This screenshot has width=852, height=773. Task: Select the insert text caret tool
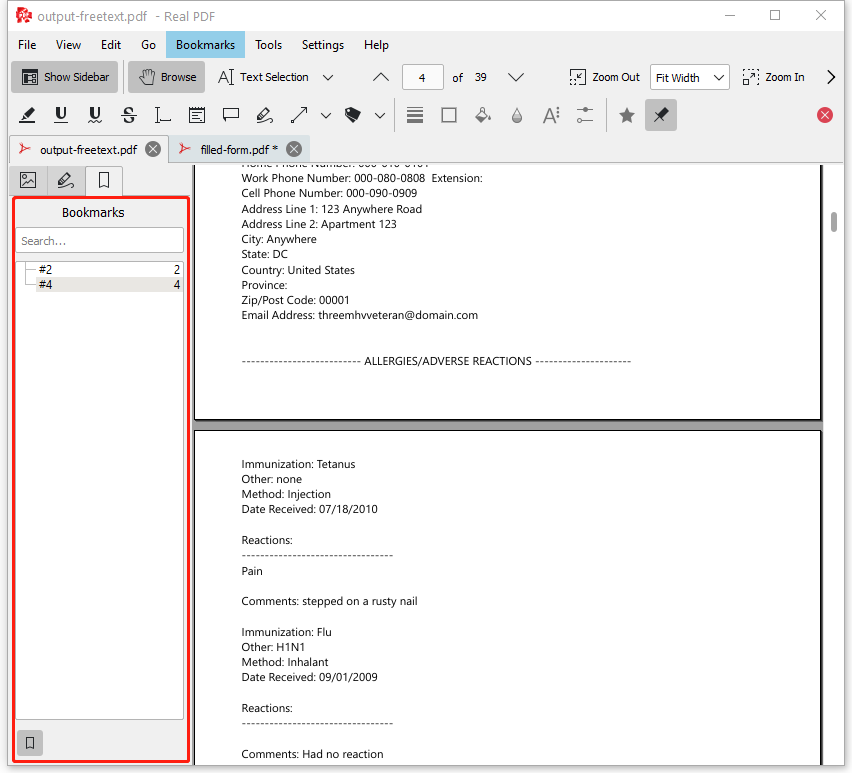coord(162,115)
